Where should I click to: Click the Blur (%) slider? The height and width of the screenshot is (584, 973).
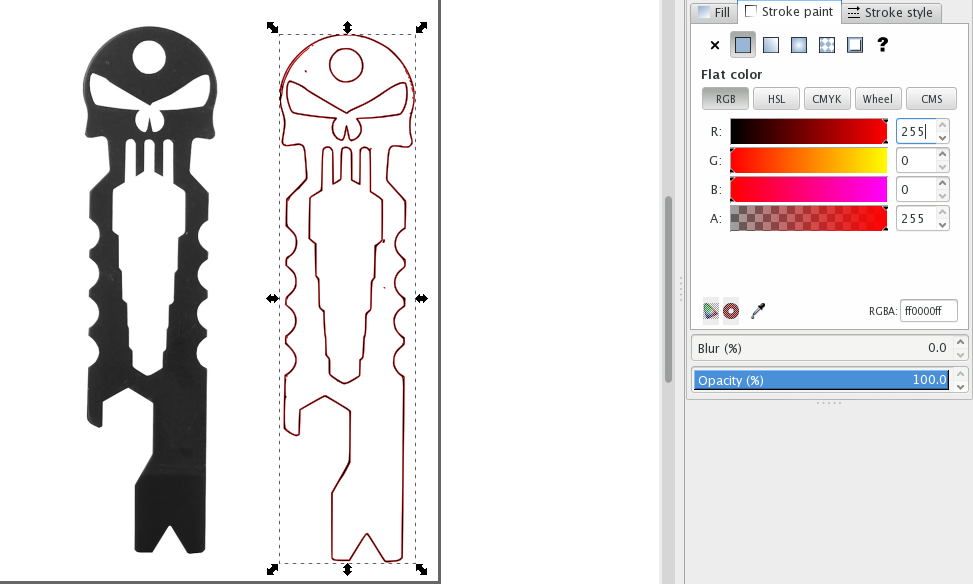point(822,348)
